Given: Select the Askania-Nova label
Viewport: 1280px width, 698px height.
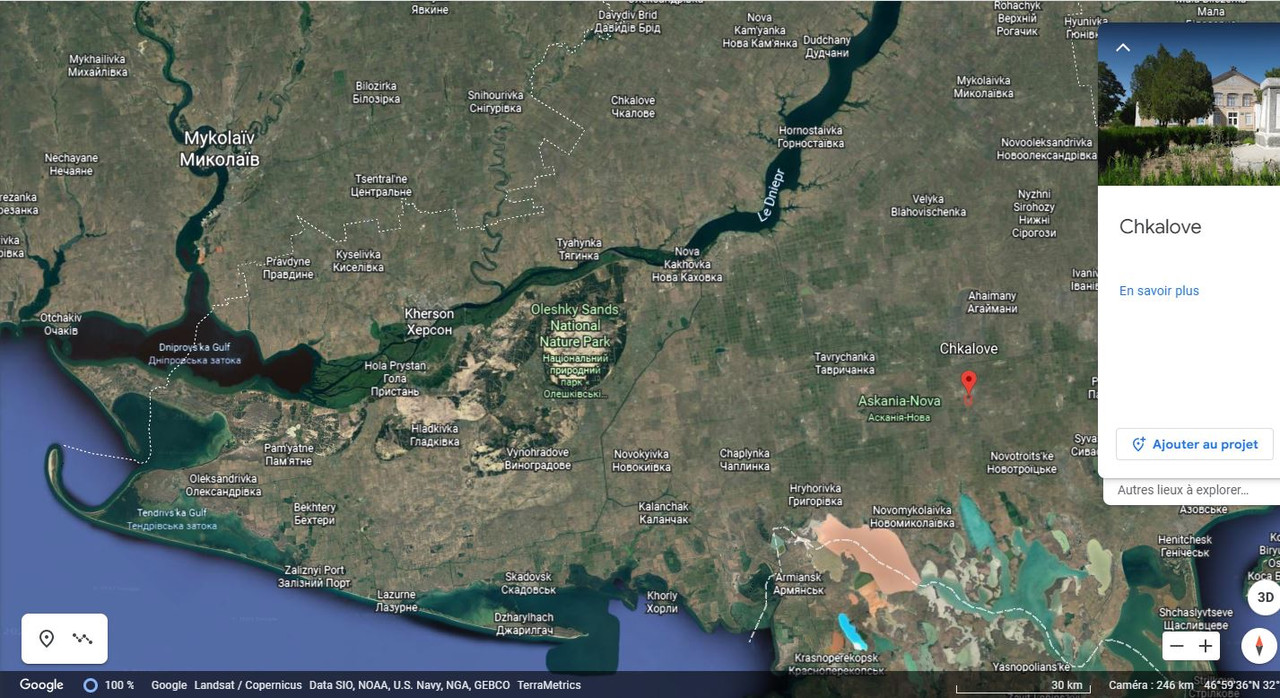Looking at the screenshot, I should coord(900,408).
